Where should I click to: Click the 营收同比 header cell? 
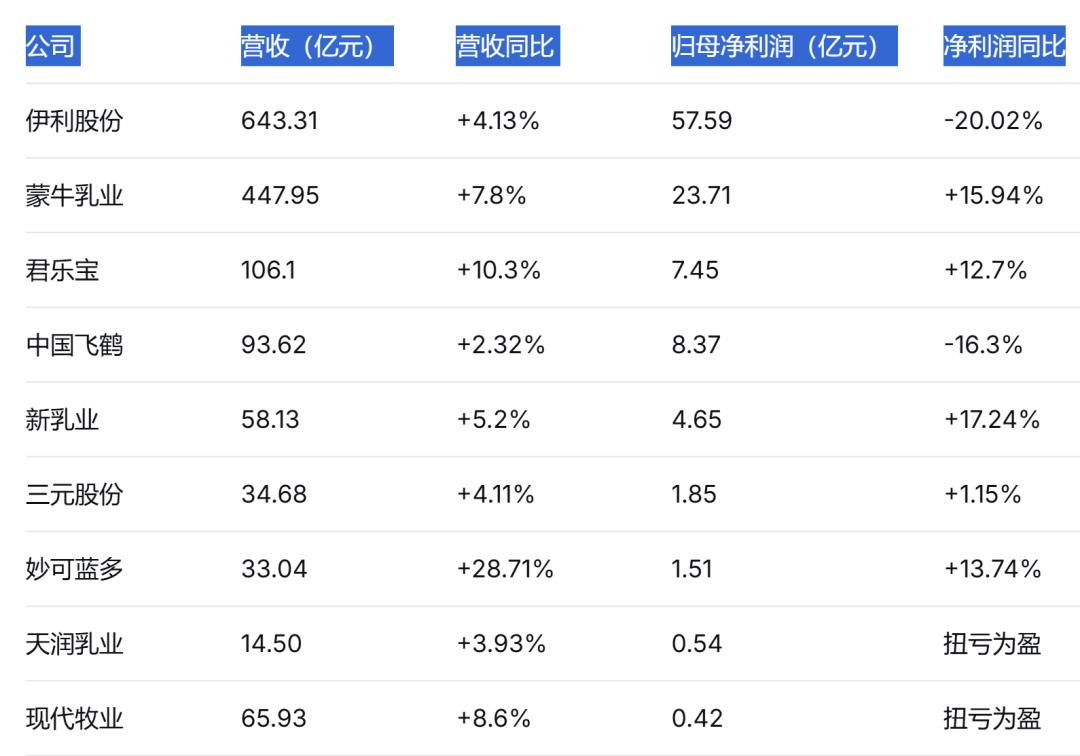point(508,46)
